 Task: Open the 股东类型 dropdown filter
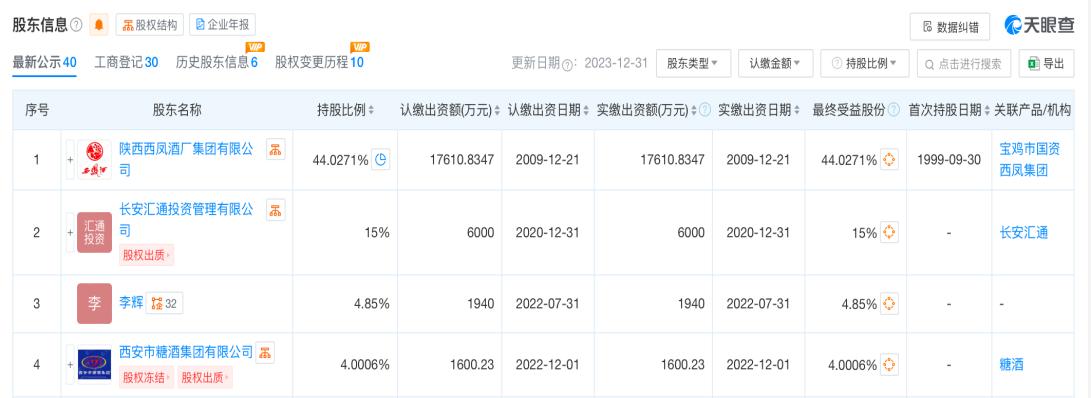click(693, 63)
